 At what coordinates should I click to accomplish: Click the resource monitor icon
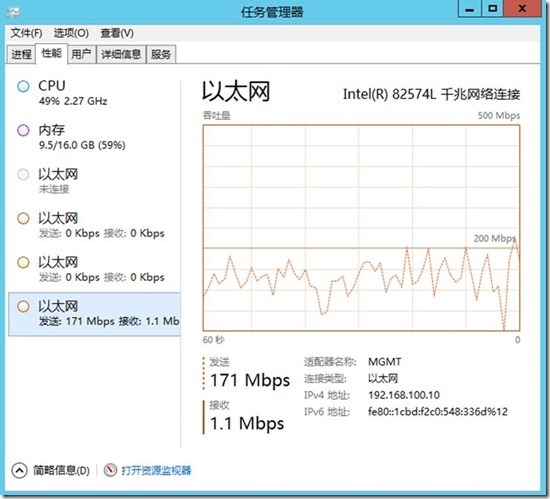coord(110,470)
